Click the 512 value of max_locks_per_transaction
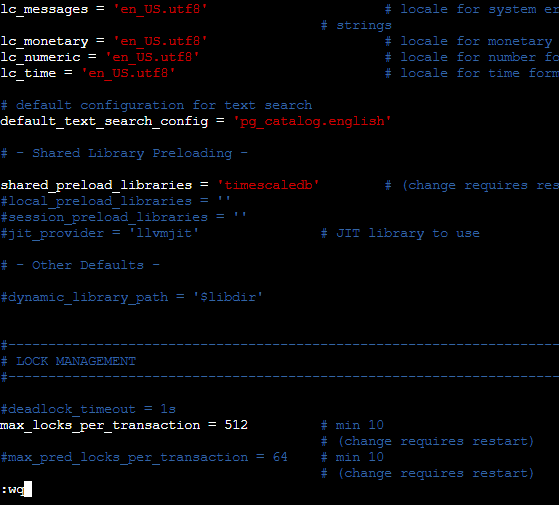 pyautogui.click(x=236, y=425)
